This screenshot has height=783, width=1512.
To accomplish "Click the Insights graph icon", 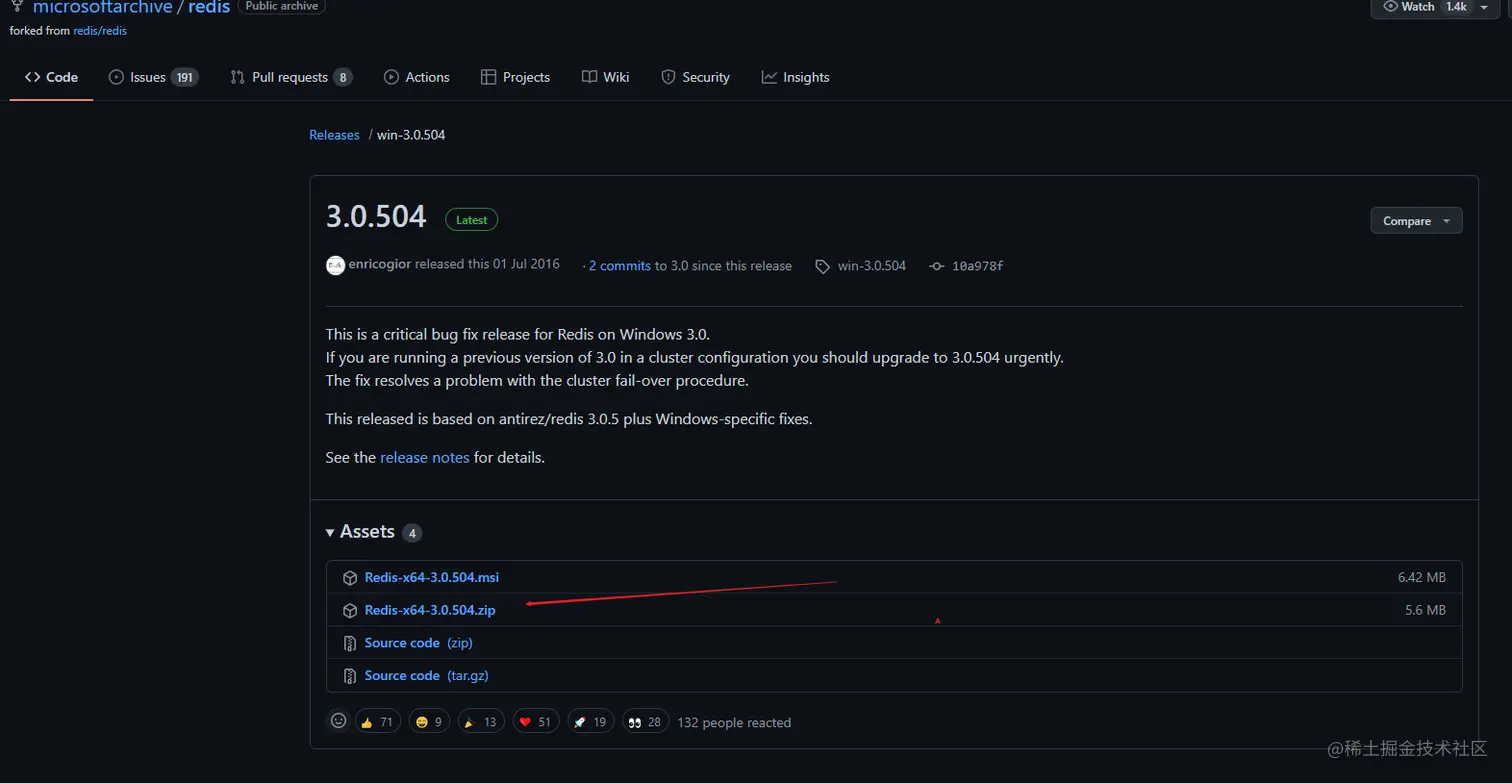I will click(769, 77).
